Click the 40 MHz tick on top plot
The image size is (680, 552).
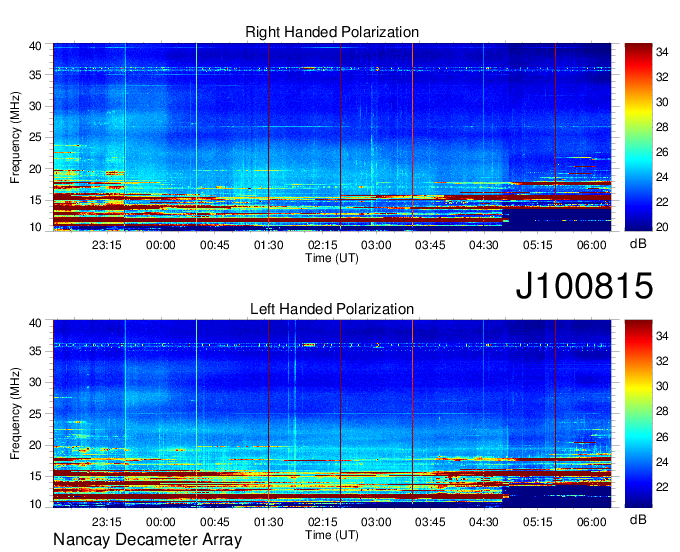[x=35, y=46]
